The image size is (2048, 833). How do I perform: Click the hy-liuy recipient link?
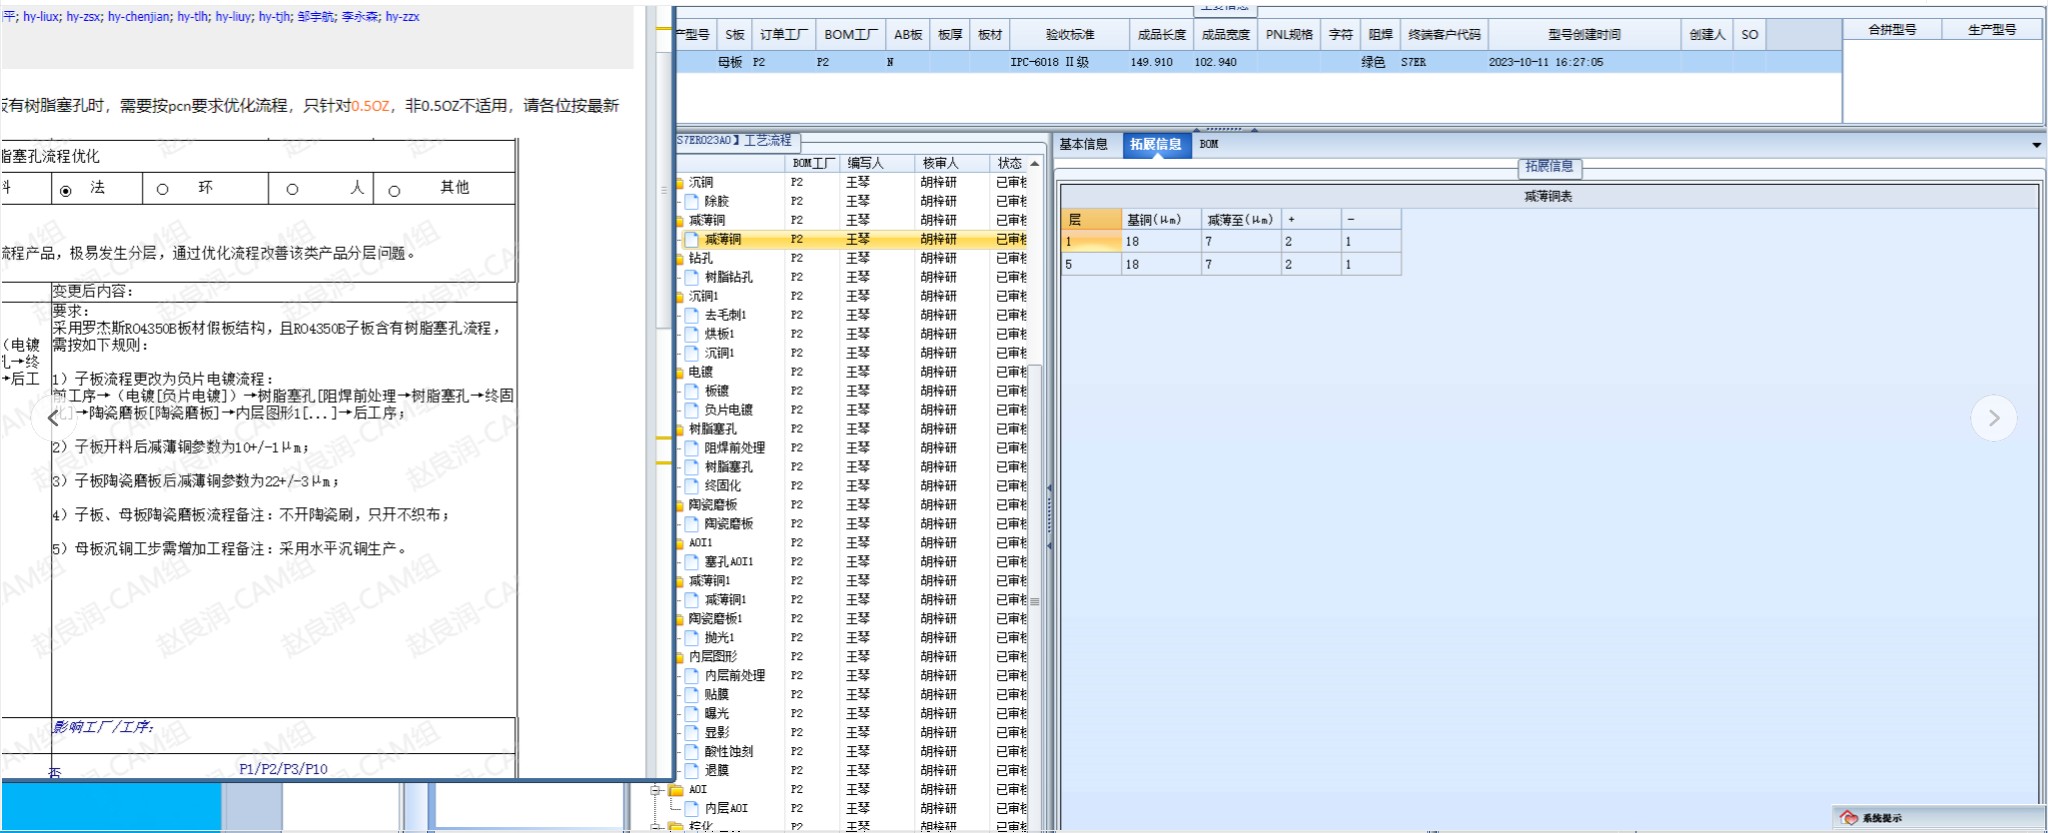tap(233, 17)
